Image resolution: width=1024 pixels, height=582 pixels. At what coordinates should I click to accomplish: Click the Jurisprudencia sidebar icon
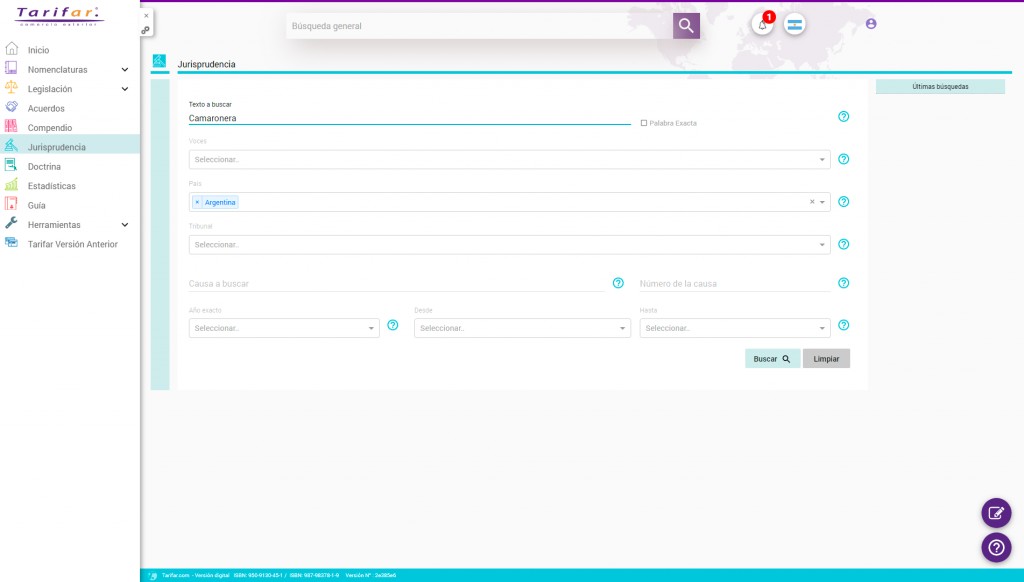pyautogui.click(x=11, y=146)
